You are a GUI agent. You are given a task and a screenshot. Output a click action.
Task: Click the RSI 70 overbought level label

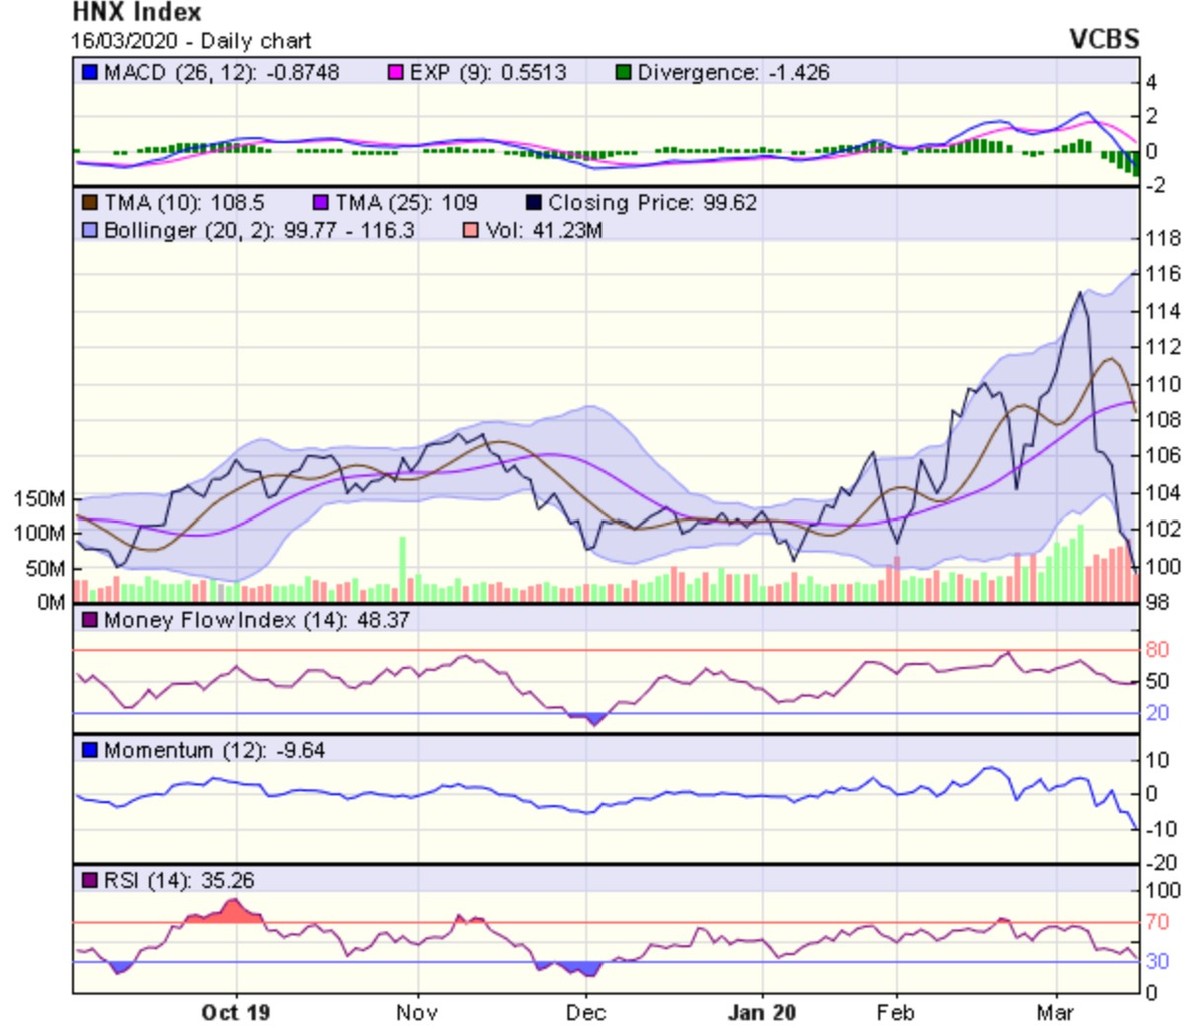tap(1156, 922)
